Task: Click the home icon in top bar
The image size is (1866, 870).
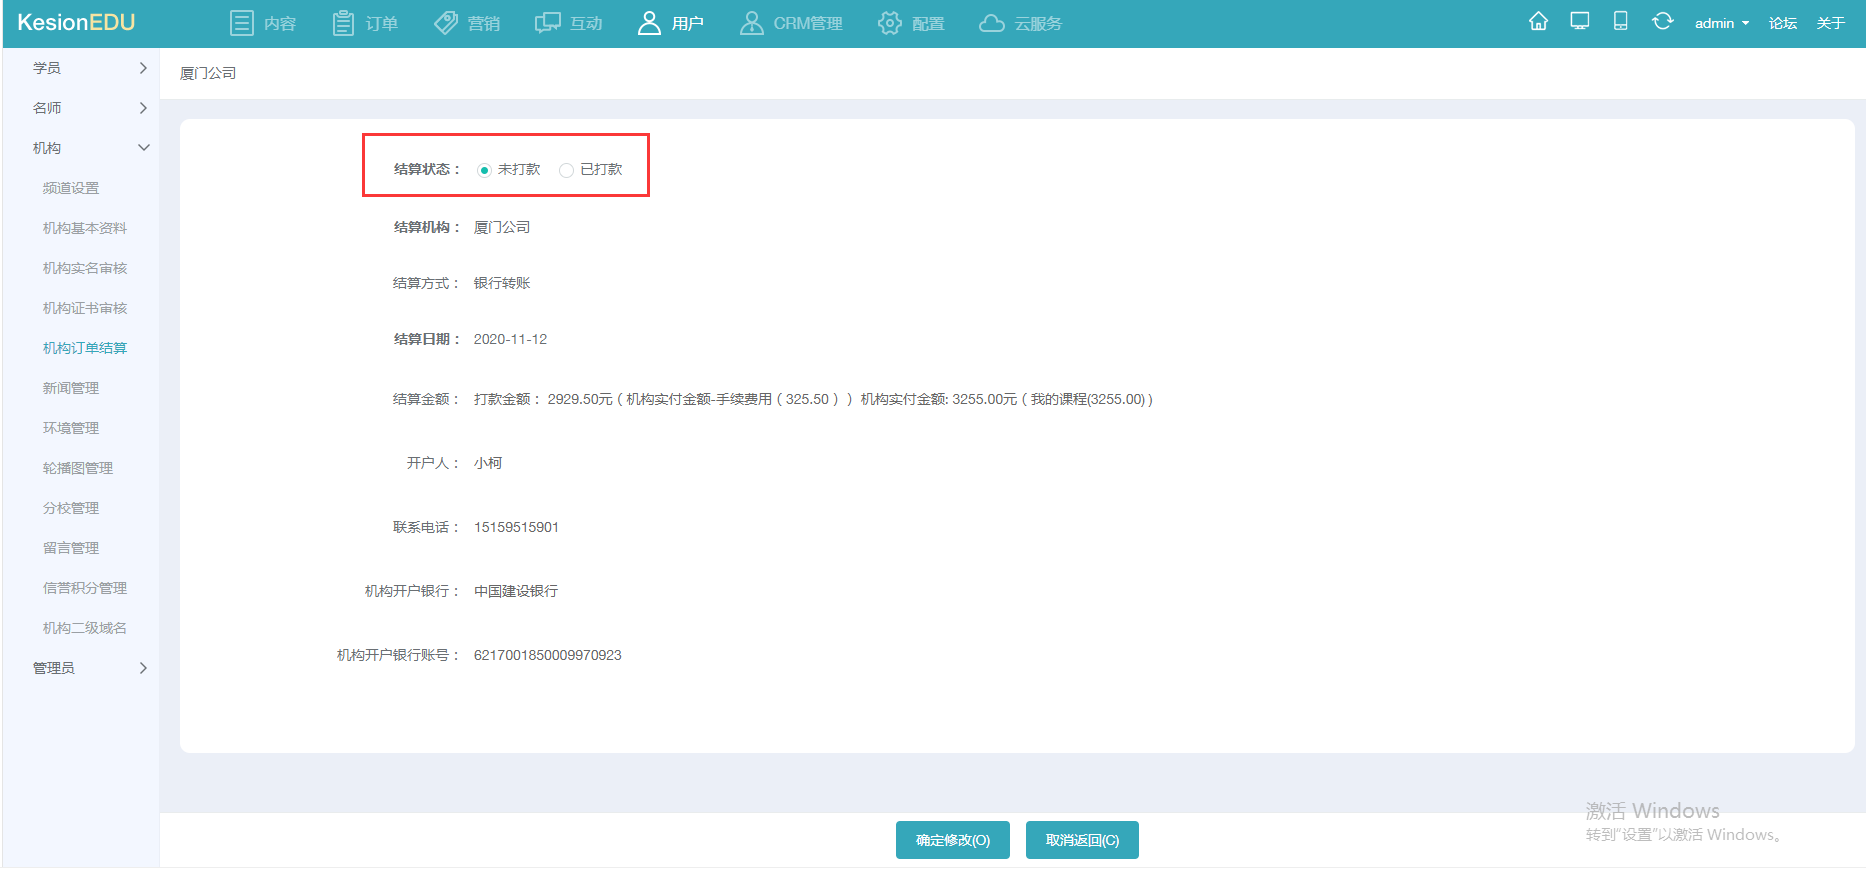Action: coord(1538,22)
